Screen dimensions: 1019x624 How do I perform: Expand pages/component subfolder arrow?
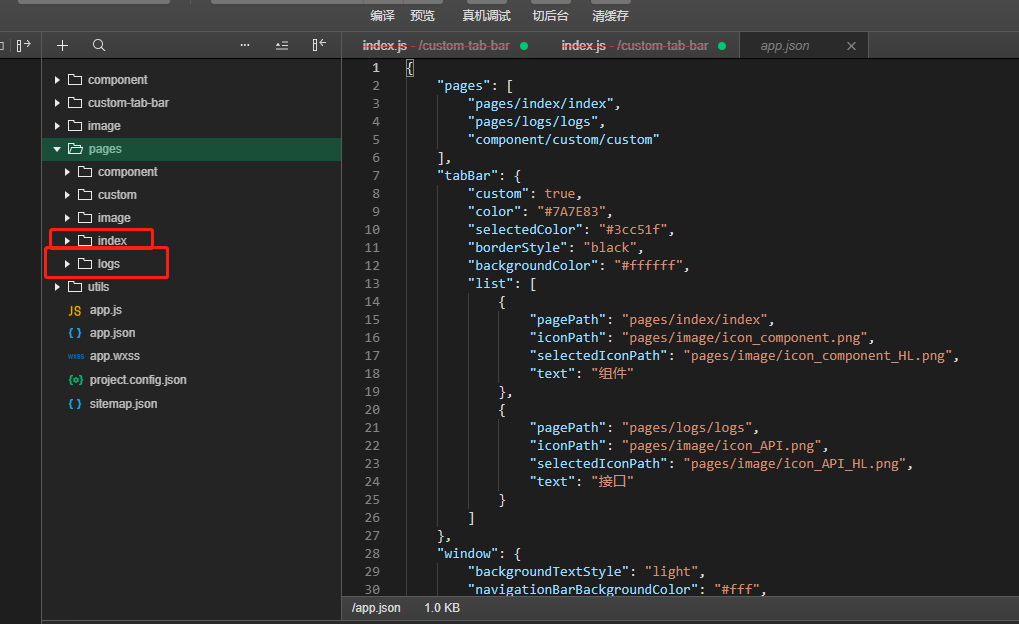pyautogui.click(x=67, y=172)
